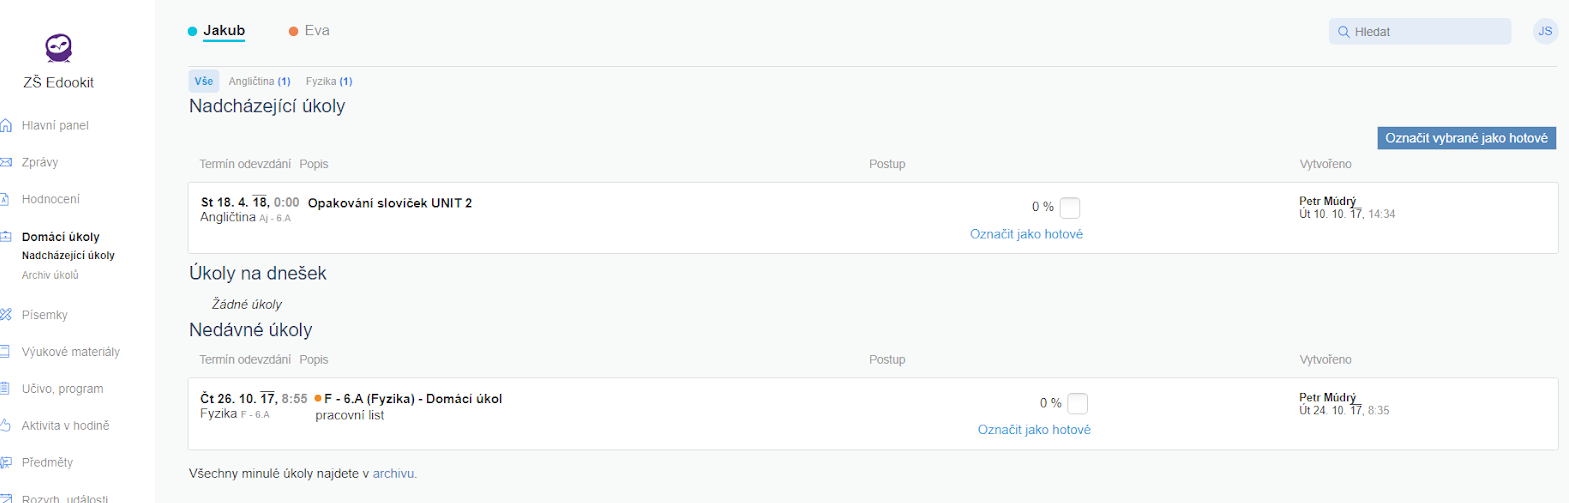Image resolution: width=1569 pixels, height=503 pixels.
Task: Select the Jakub student tab
Action: [x=223, y=31]
